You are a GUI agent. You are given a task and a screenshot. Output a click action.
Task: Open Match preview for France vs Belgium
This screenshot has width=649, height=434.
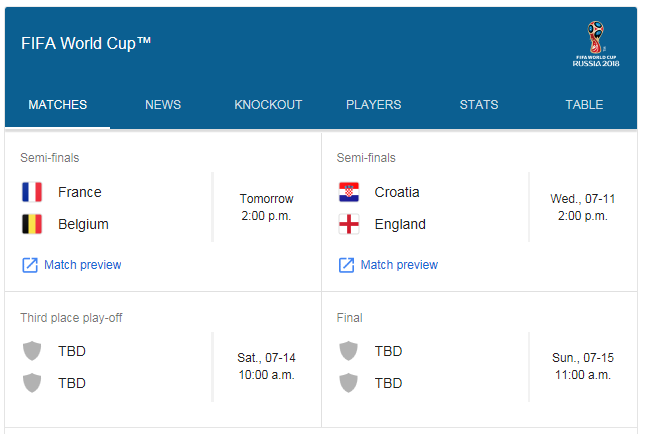(83, 265)
